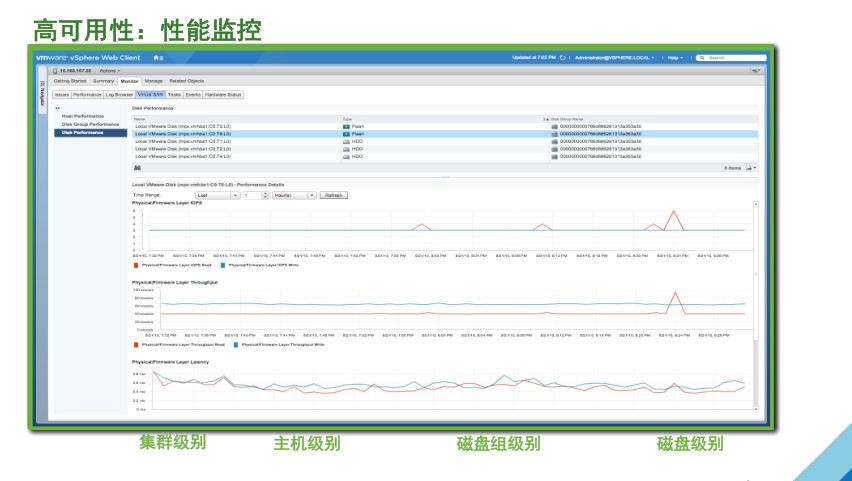Expand the Administrator@VSPHERE.LOCAL user menu

click(x=614, y=58)
